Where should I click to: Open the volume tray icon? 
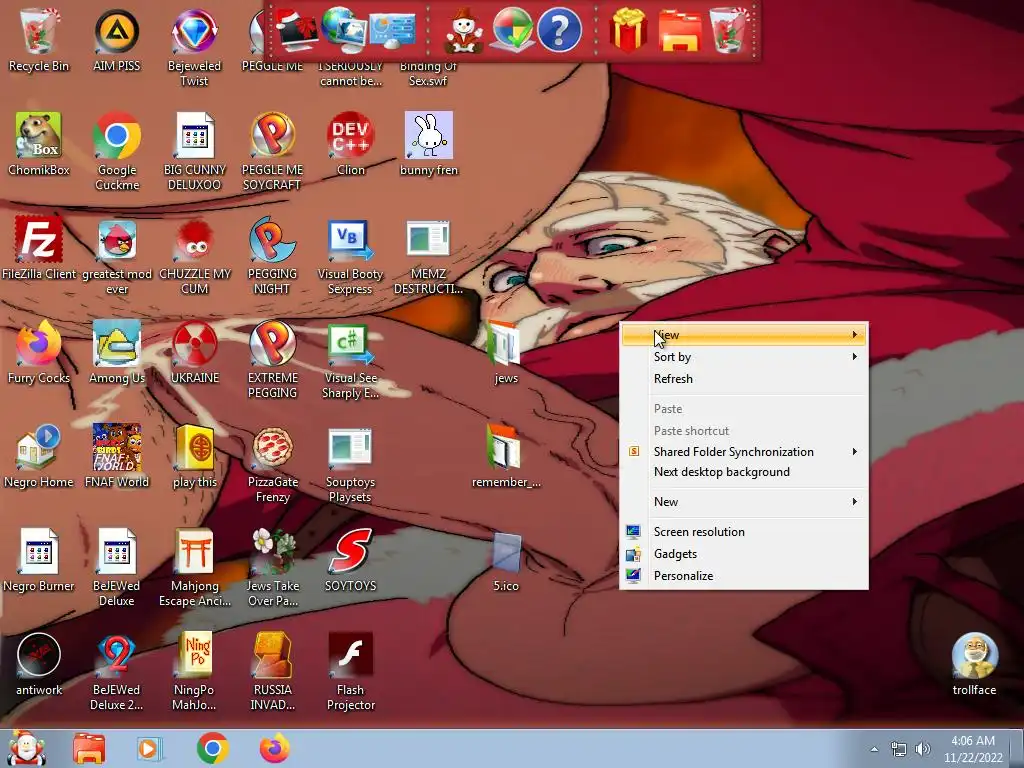(923, 749)
